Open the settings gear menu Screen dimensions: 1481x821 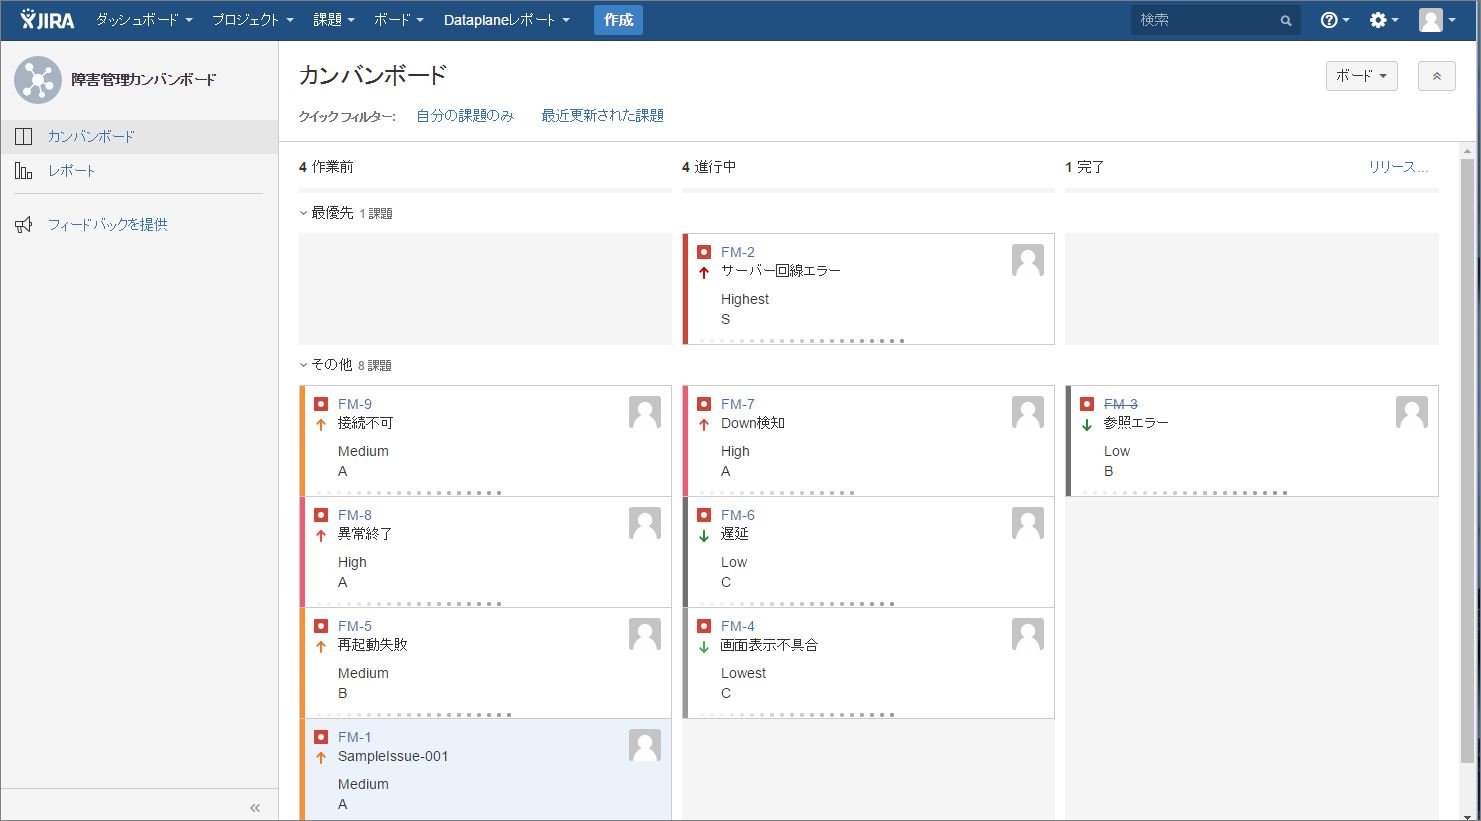point(1384,20)
